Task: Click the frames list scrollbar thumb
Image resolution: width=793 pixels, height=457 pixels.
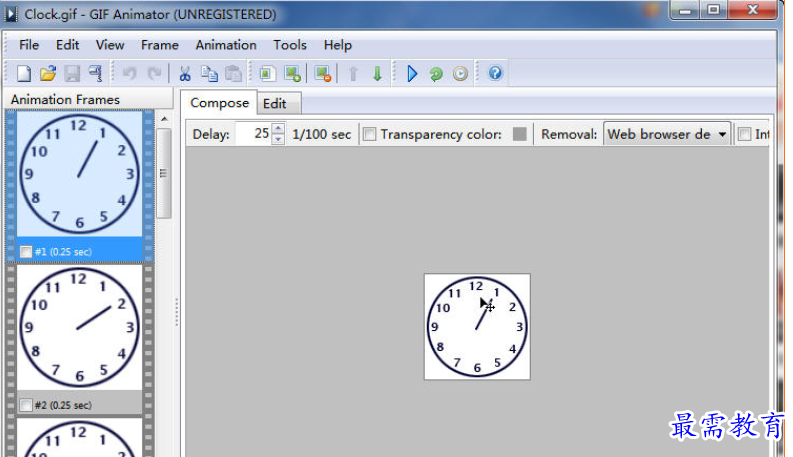Action: 163,173
